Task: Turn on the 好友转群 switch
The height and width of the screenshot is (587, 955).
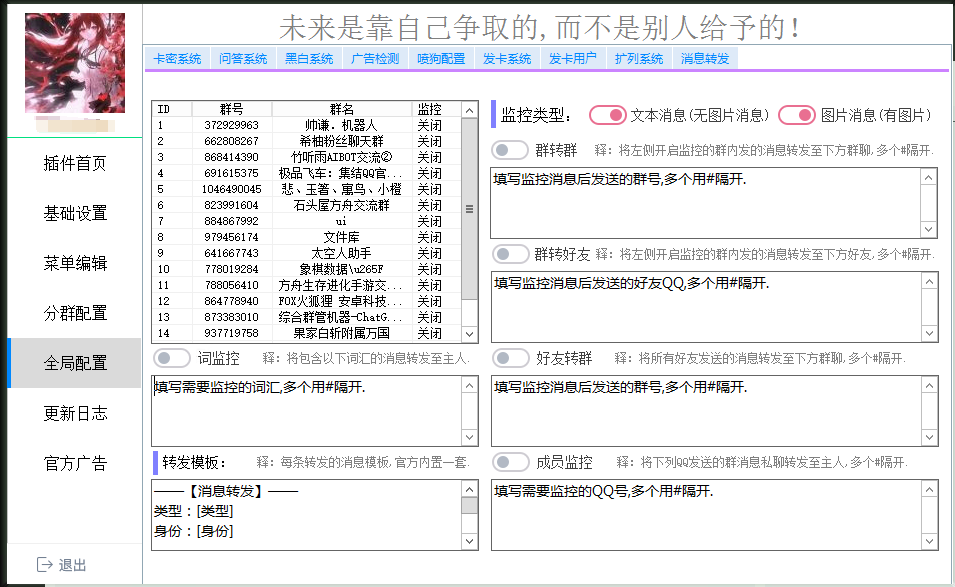Action: [511, 357]
